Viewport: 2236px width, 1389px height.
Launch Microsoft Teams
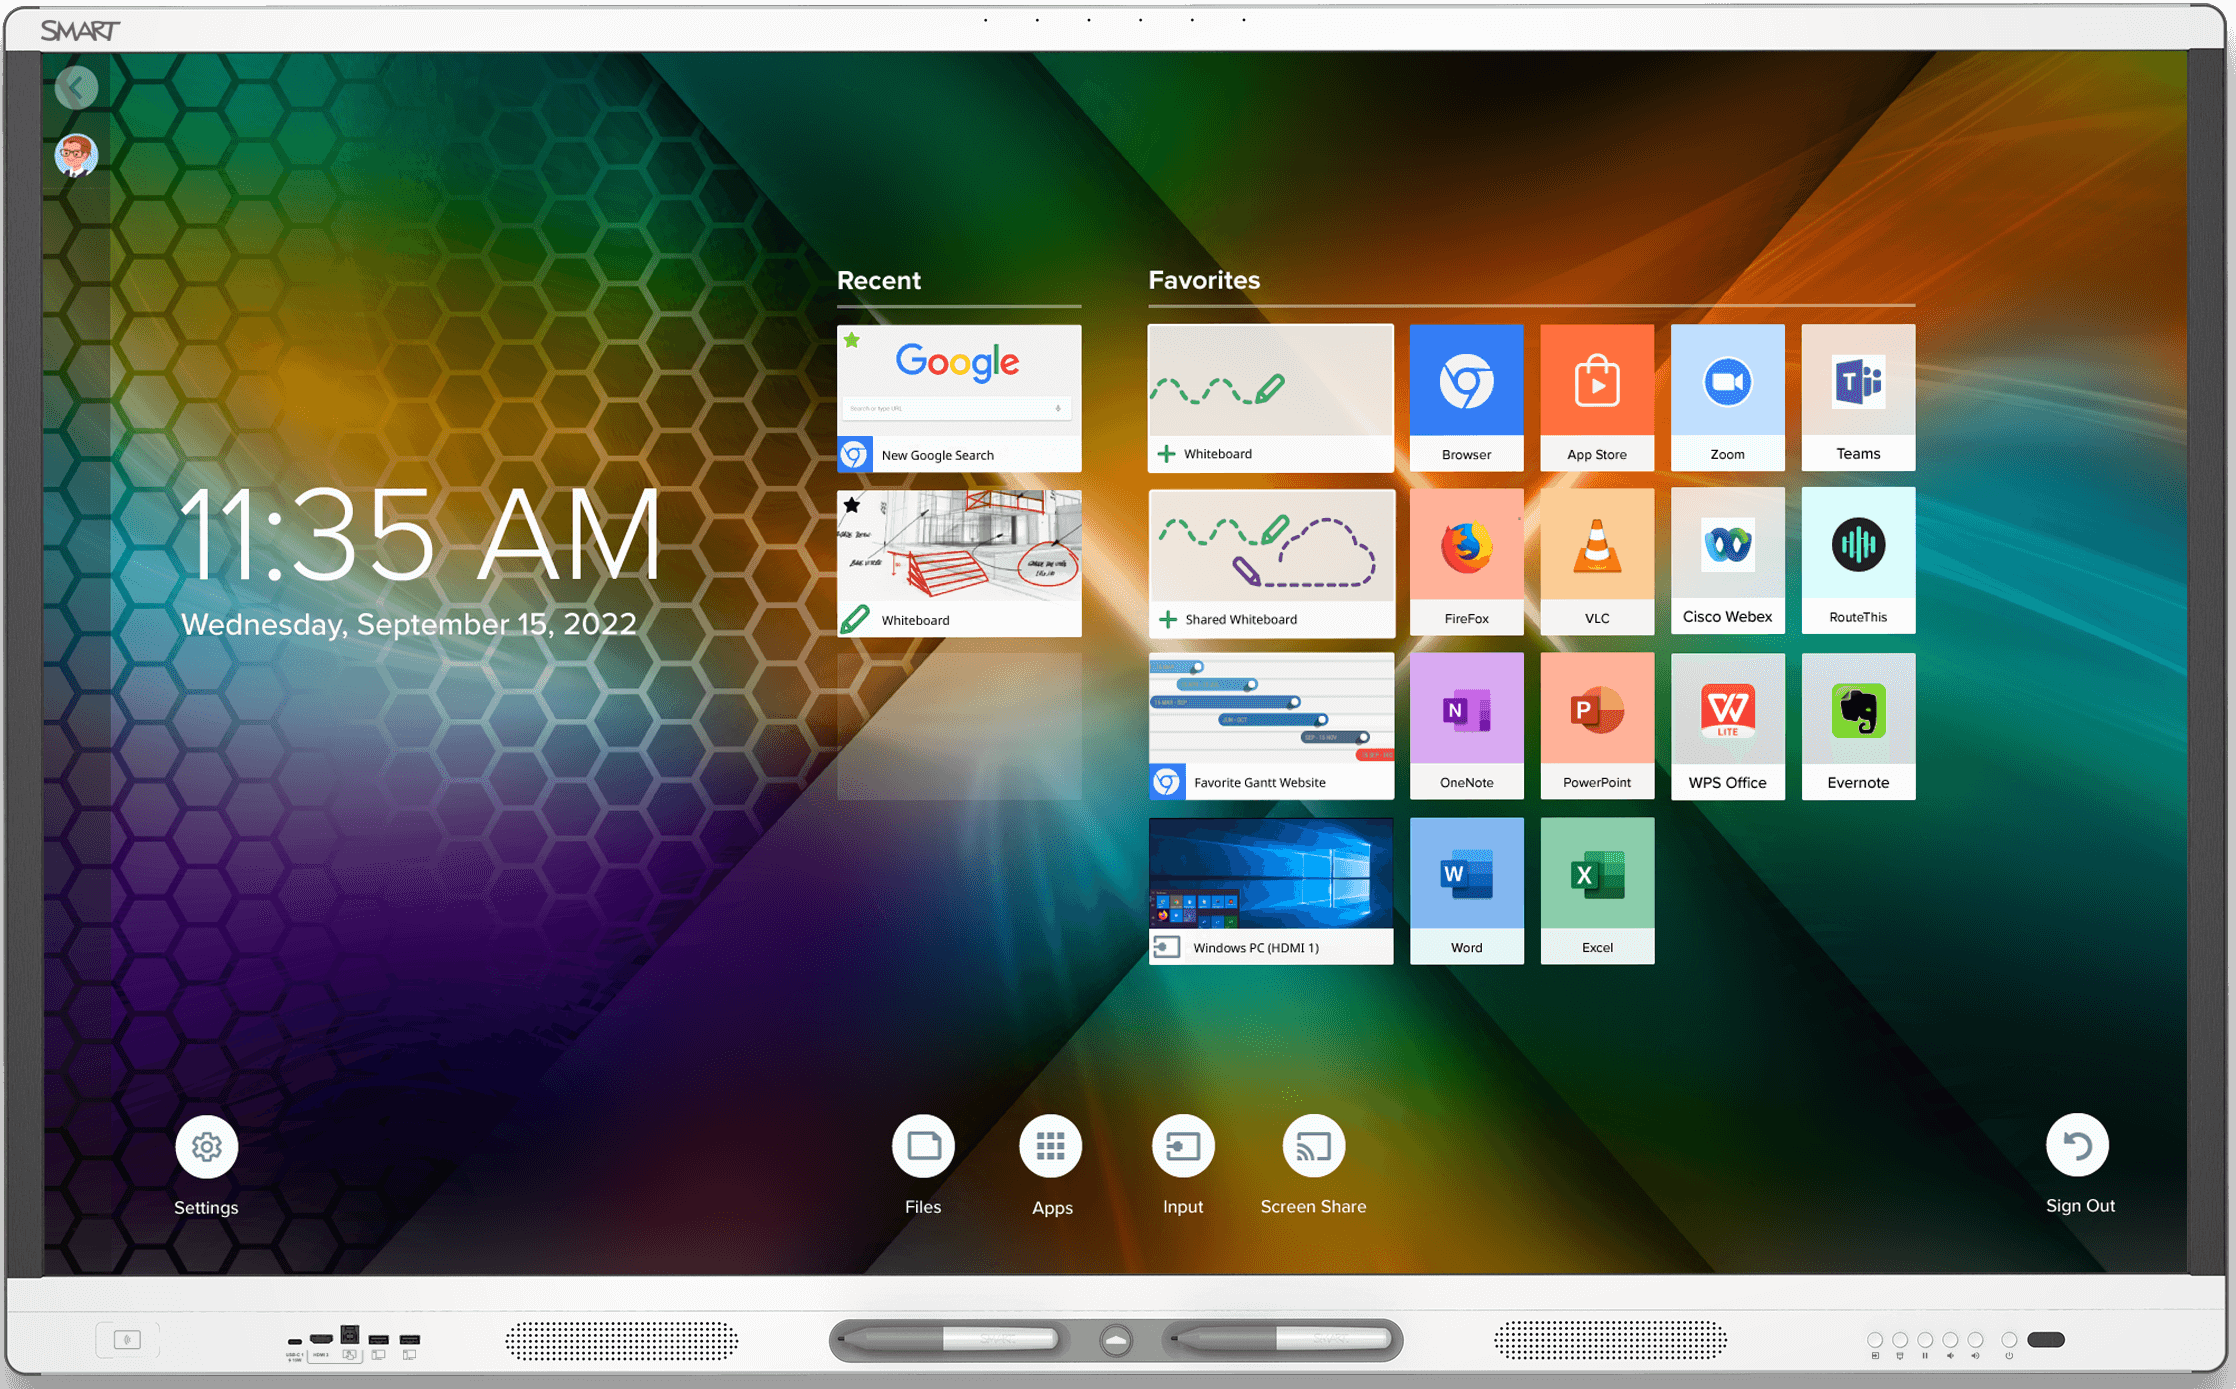pyautogui.click(x=1858, y=397)
